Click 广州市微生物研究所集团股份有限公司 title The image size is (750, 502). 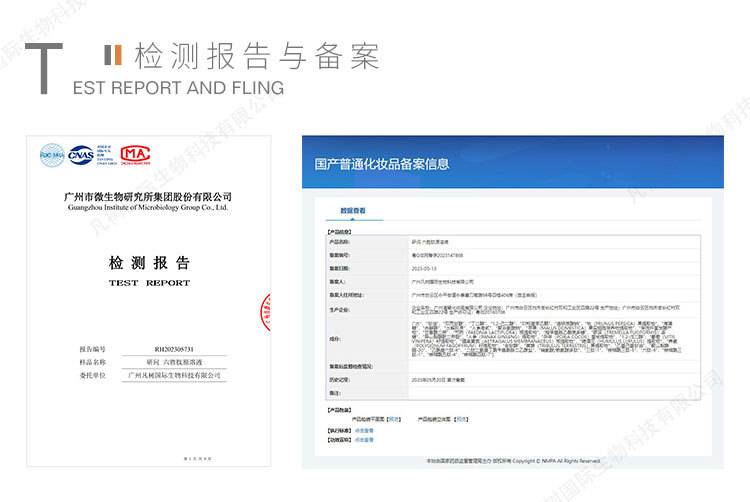[148, 196]
